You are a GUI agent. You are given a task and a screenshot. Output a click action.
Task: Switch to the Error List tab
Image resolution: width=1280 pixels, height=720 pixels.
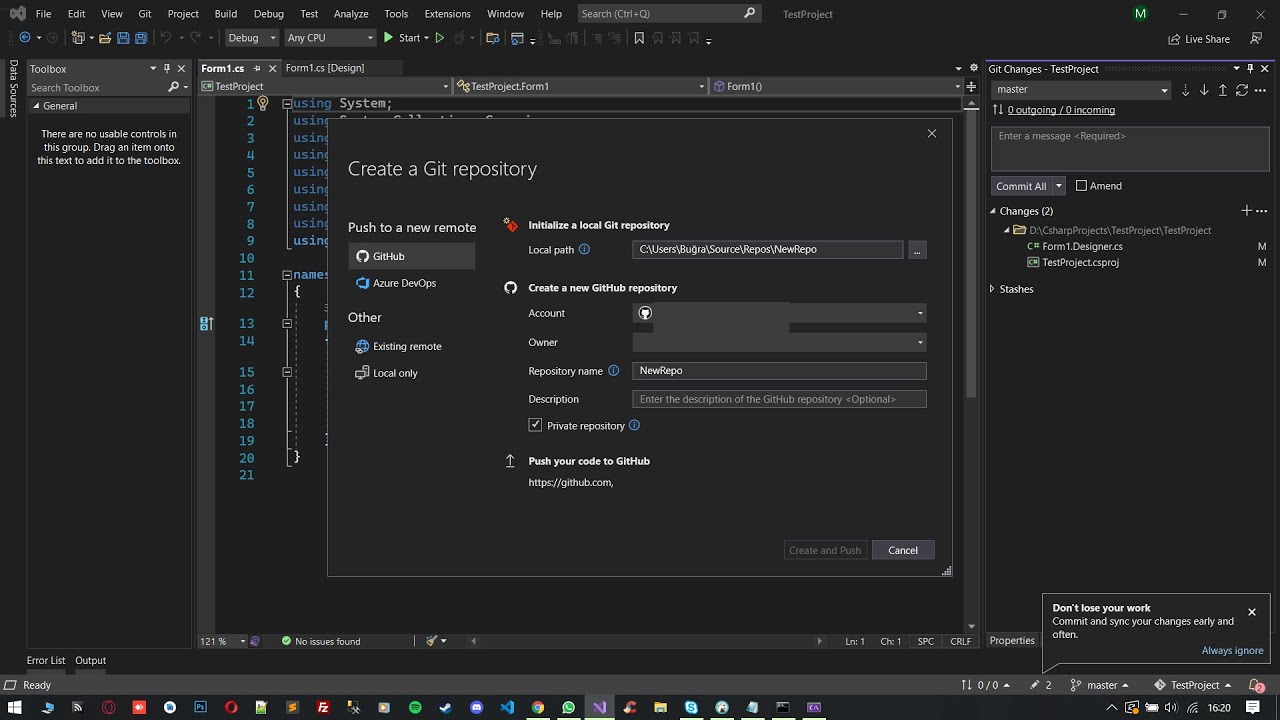46,660
